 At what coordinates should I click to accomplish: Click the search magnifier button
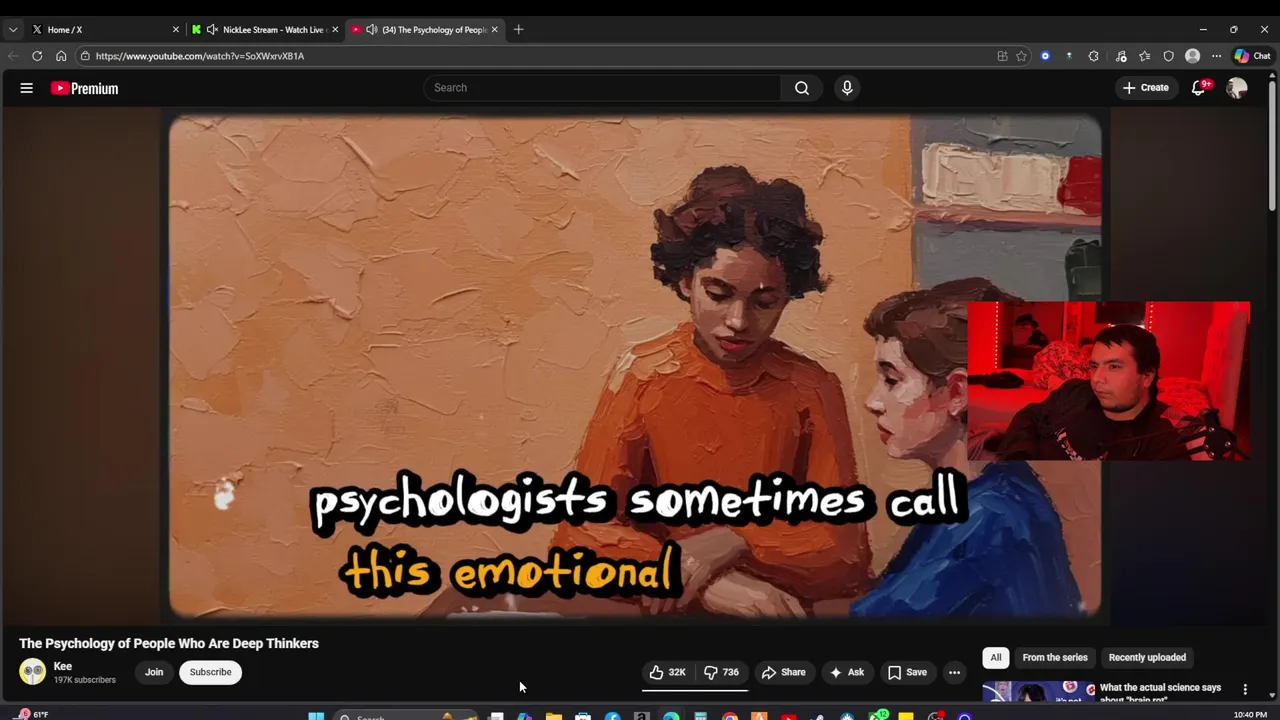(802, 88)
